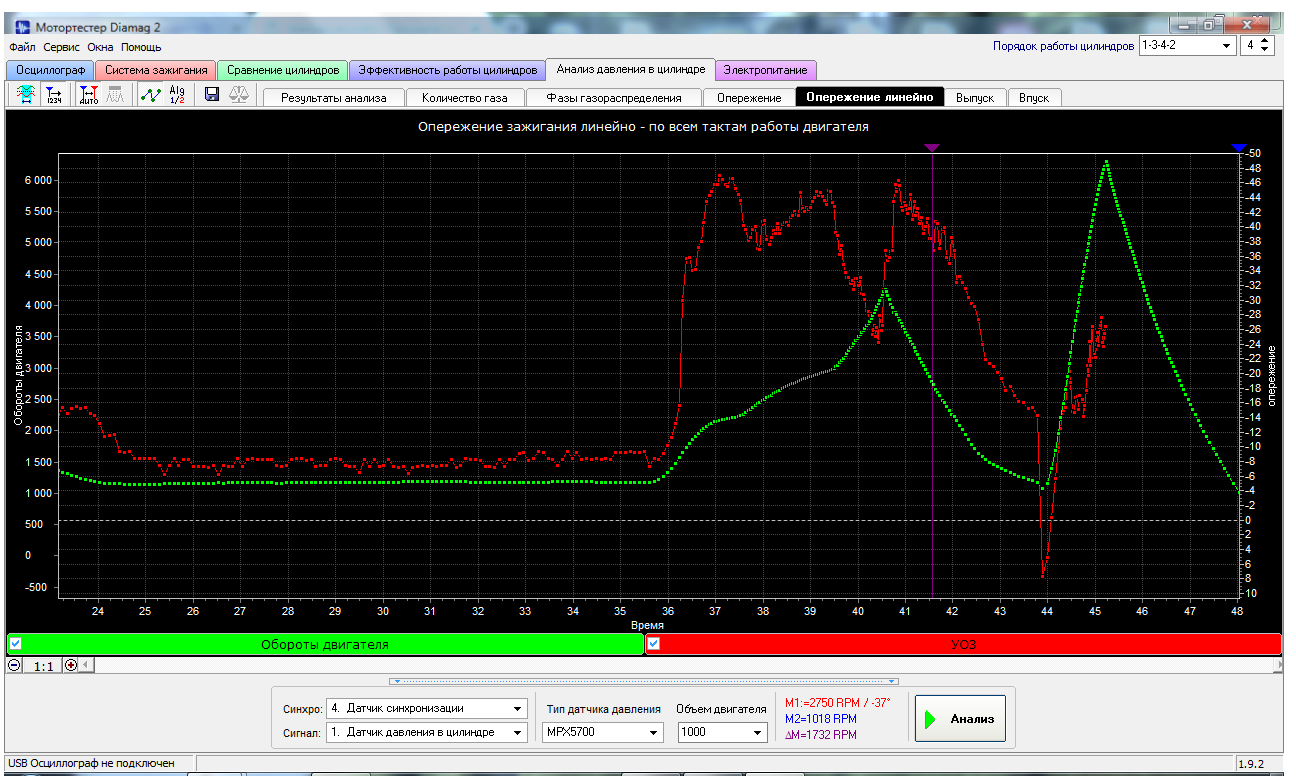Click the green play arrow on Анализ

tap(931, 719)
